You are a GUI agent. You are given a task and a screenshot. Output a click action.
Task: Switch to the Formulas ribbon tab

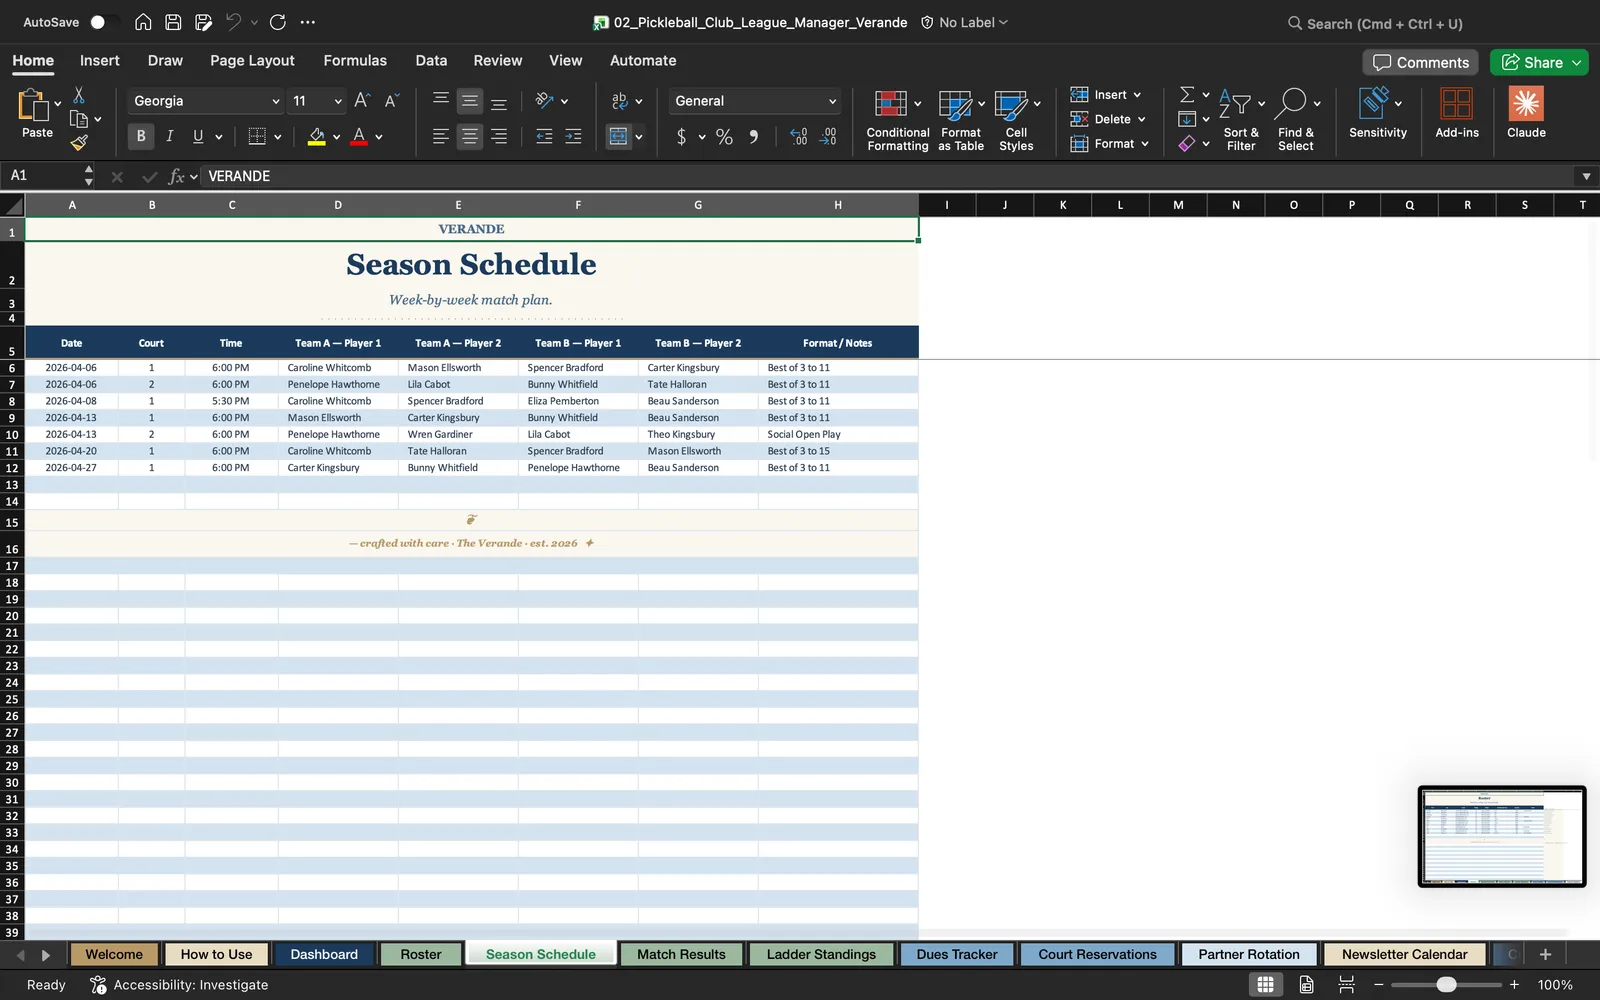click(x=355, y=60)
